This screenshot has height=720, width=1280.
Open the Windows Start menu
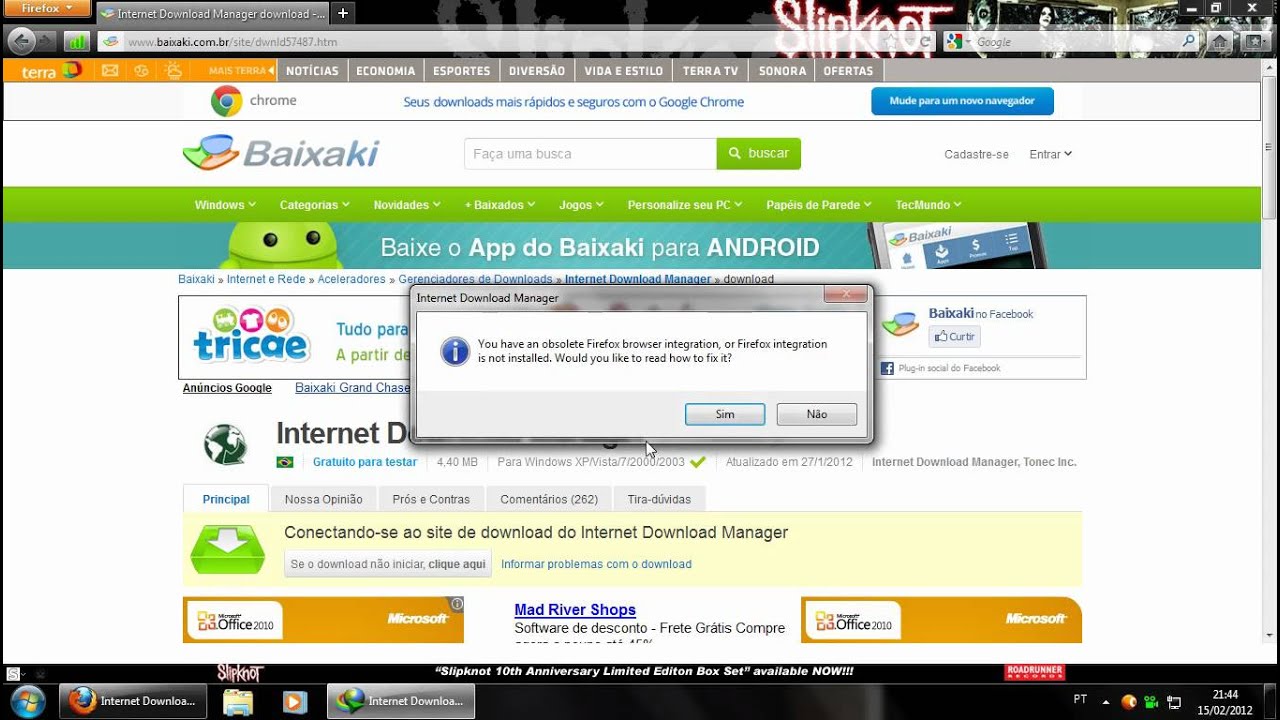point(27,701)
